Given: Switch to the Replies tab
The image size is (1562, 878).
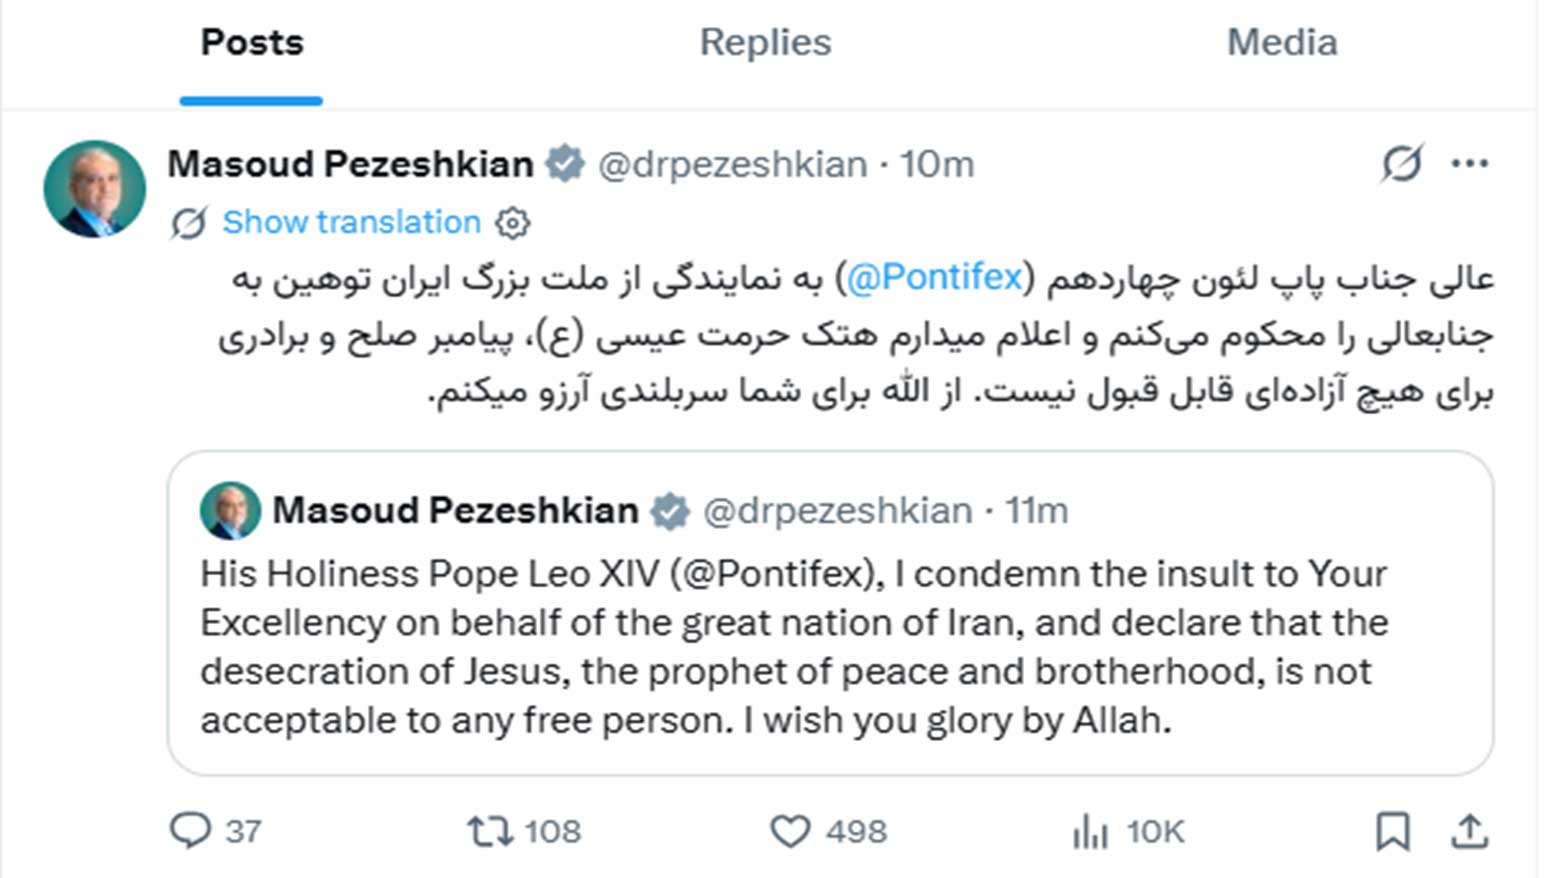Looking at the screenshot, I should pyautogui.click(x=765, y=43).
